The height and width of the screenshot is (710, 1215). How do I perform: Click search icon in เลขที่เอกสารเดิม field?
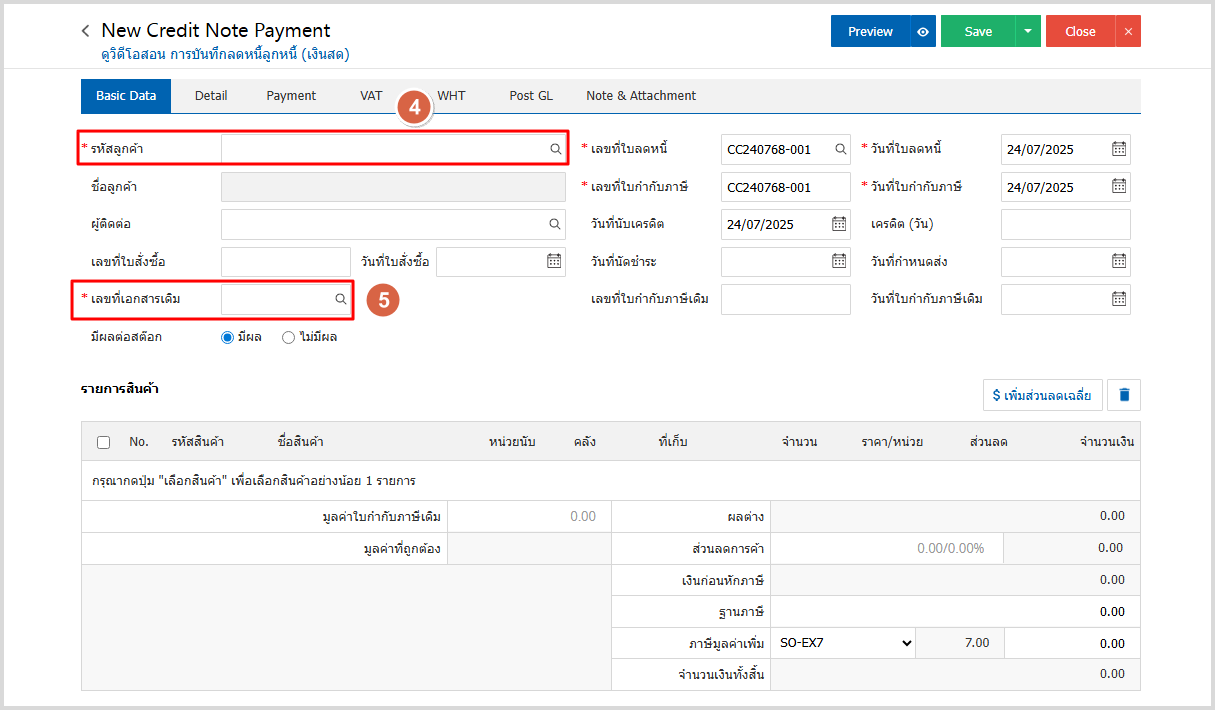340,299
